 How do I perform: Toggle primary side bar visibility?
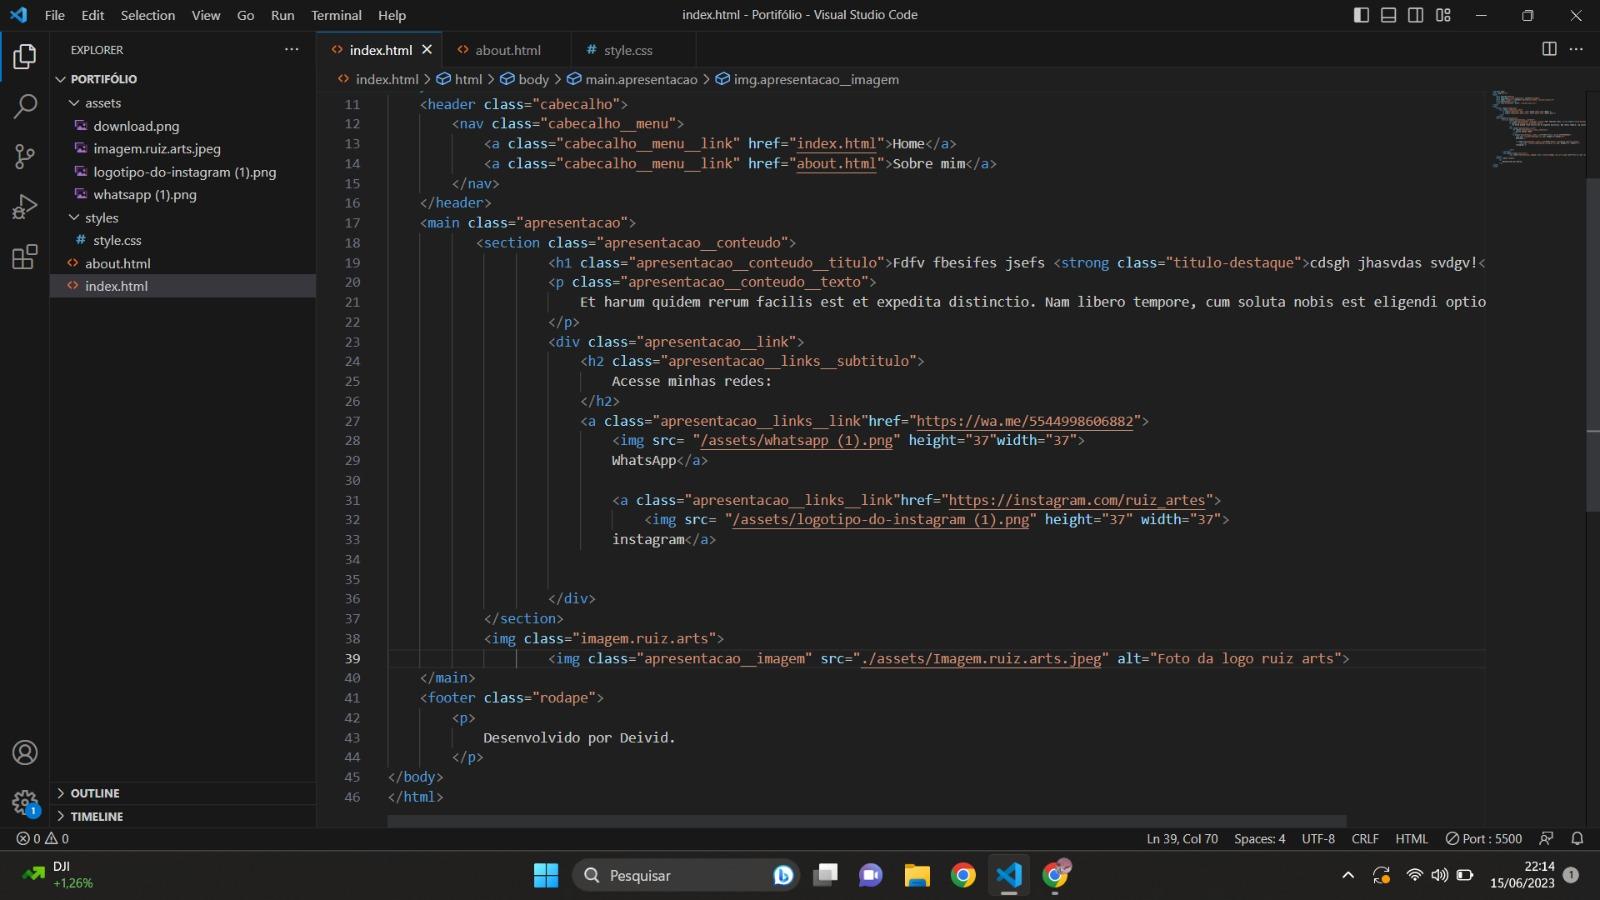1361,15
